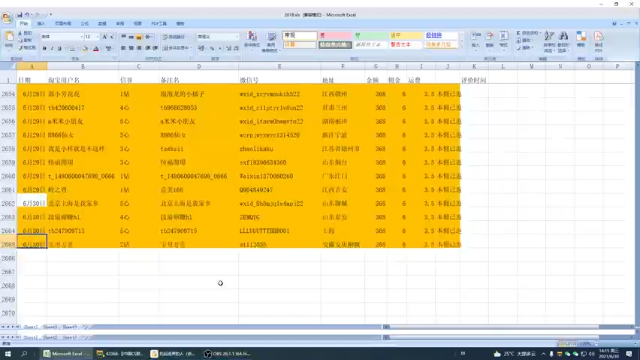
Task: Center text horizontally
Action: pyautogui.click(x=131, y=48)
